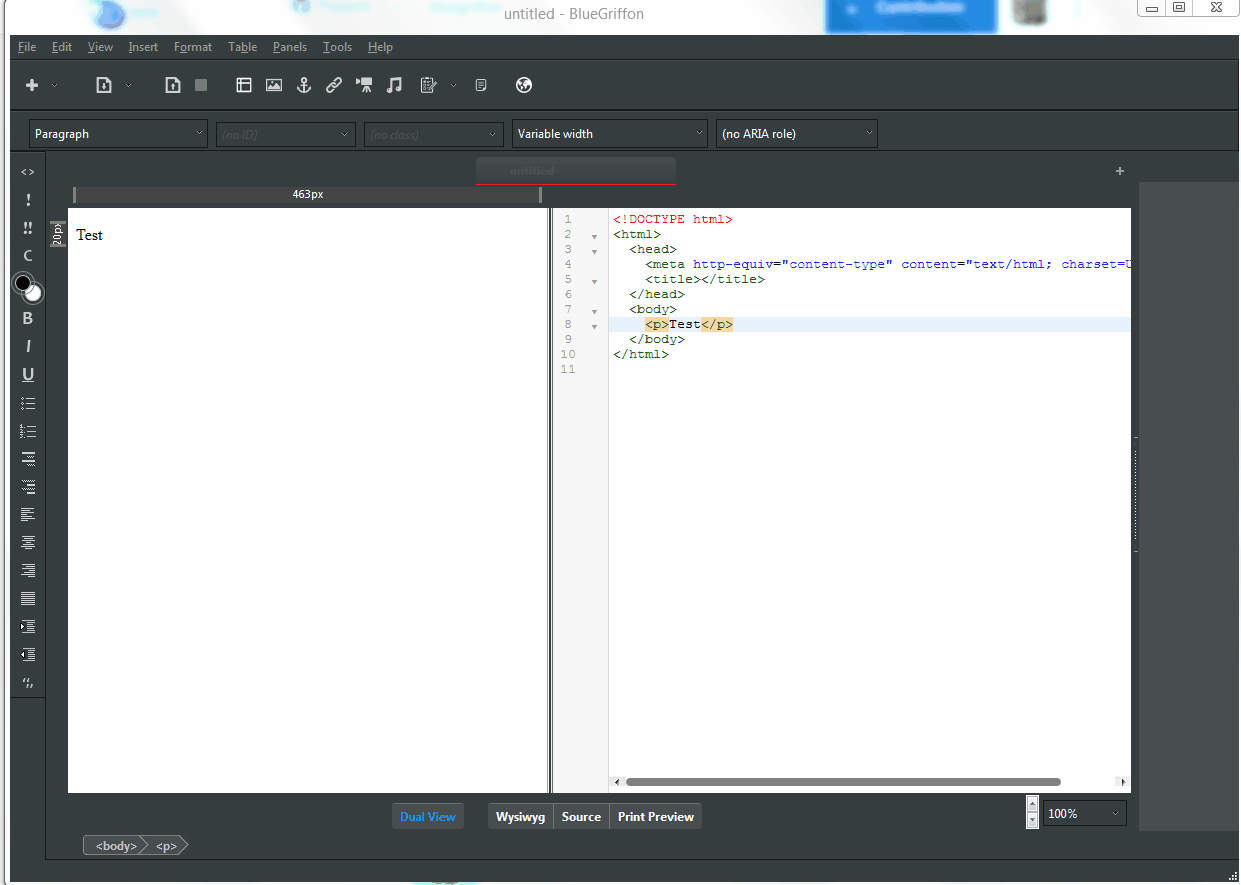Increase indent using the indent icon
The height and width of the screenshot is (885, 1241).
[28, 626]
